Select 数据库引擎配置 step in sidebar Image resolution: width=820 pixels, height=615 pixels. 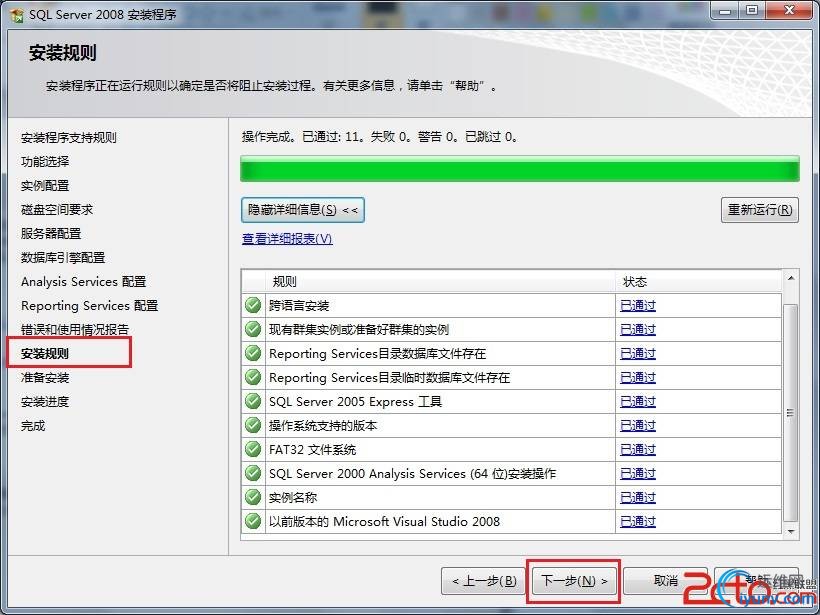click(63, 258)
